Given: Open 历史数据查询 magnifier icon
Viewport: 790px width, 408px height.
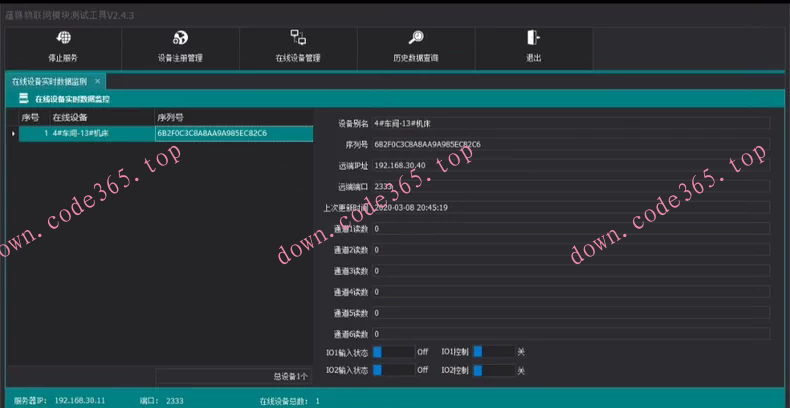Looking at the screenshot, I should pos(416,38).
